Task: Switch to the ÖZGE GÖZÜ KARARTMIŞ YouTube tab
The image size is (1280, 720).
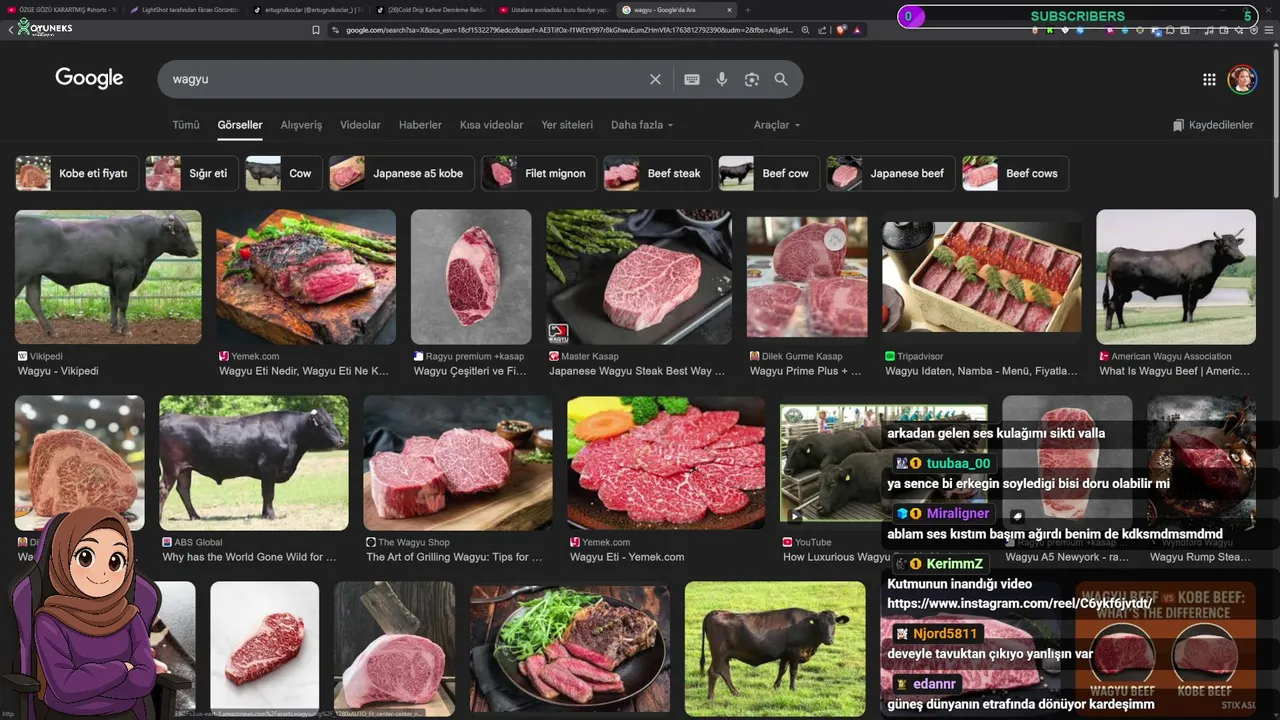Action: (x=61, y=10)
